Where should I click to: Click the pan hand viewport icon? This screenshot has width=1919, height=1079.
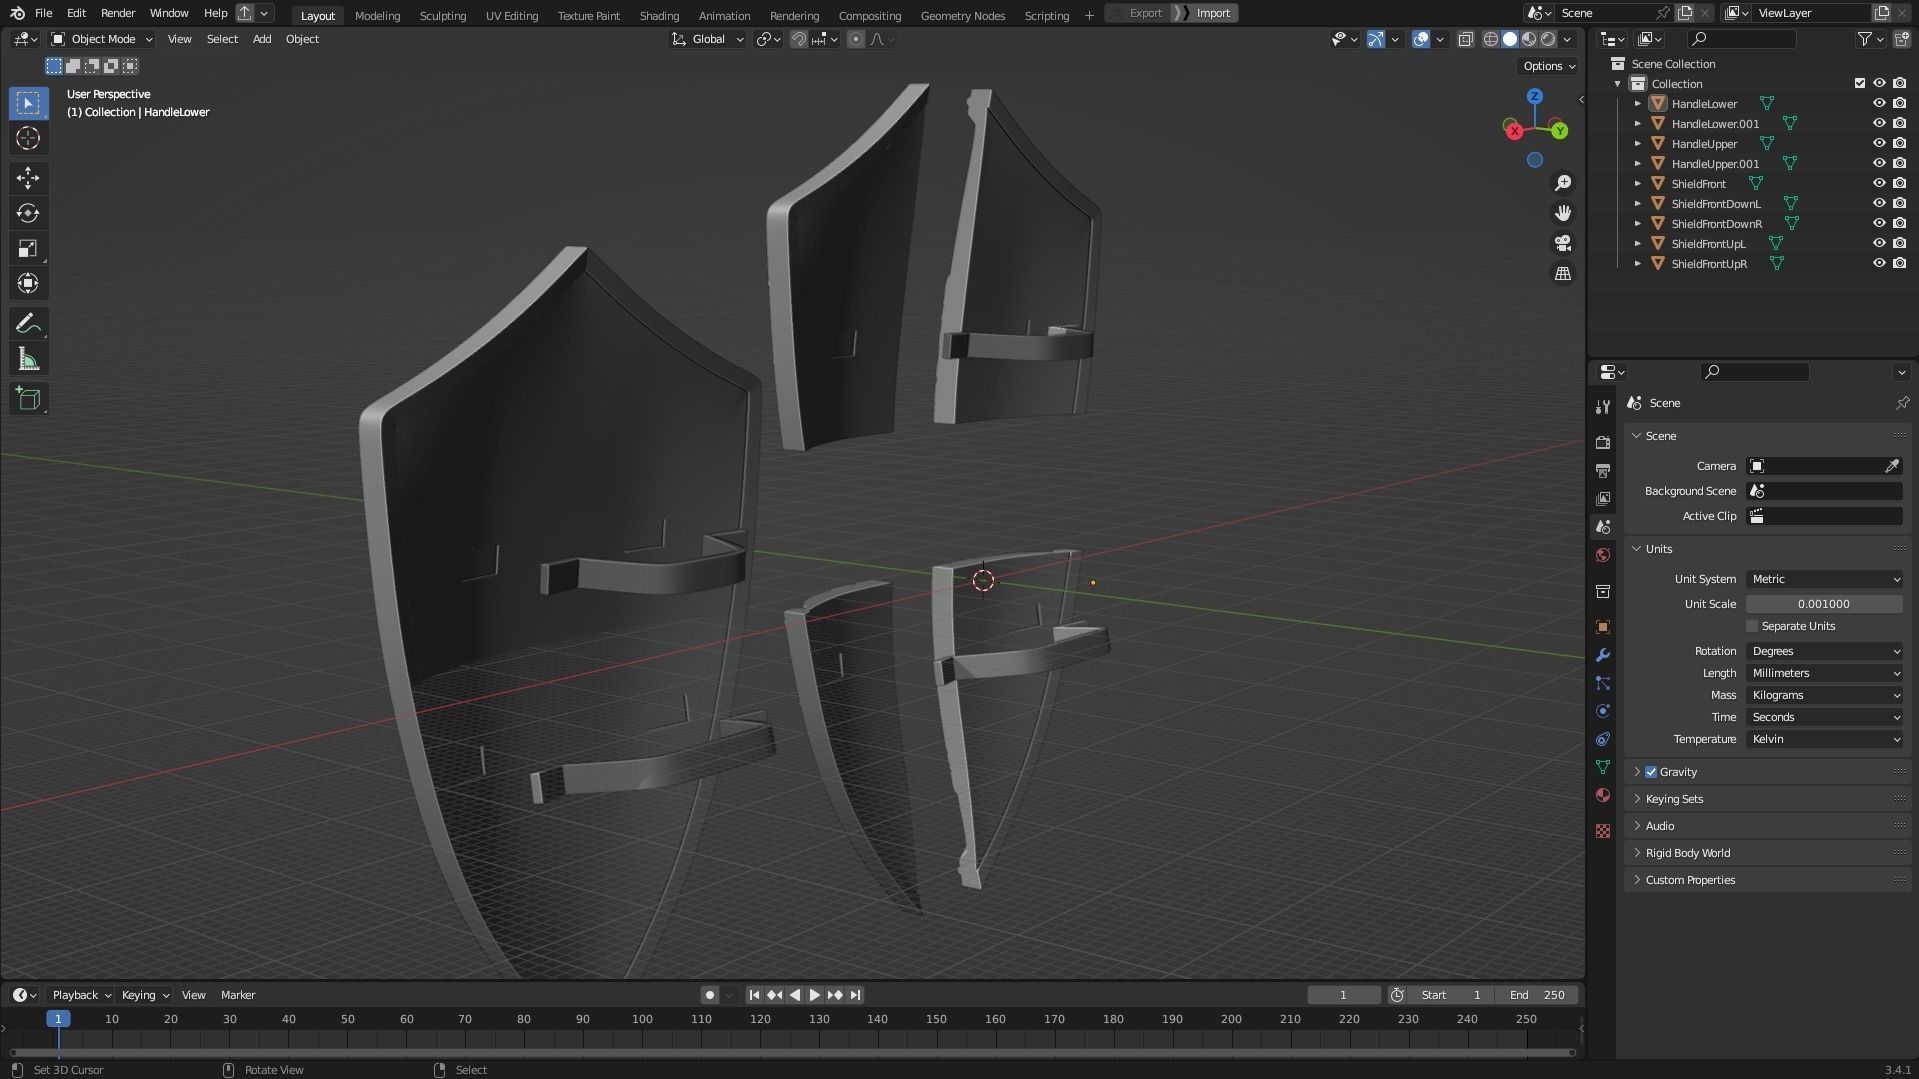pyautogui.click(x=1562, y=213)
